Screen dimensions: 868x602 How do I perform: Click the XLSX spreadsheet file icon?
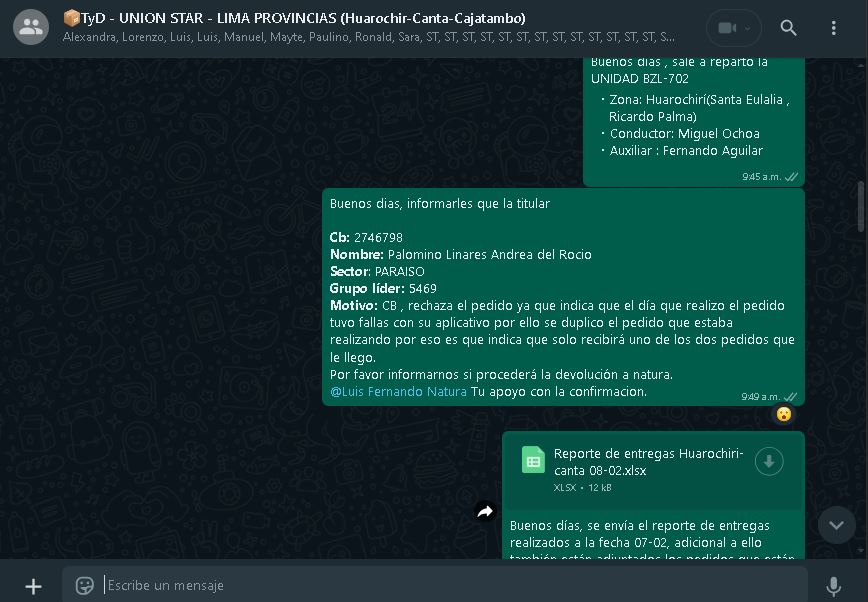coord(533,460)
